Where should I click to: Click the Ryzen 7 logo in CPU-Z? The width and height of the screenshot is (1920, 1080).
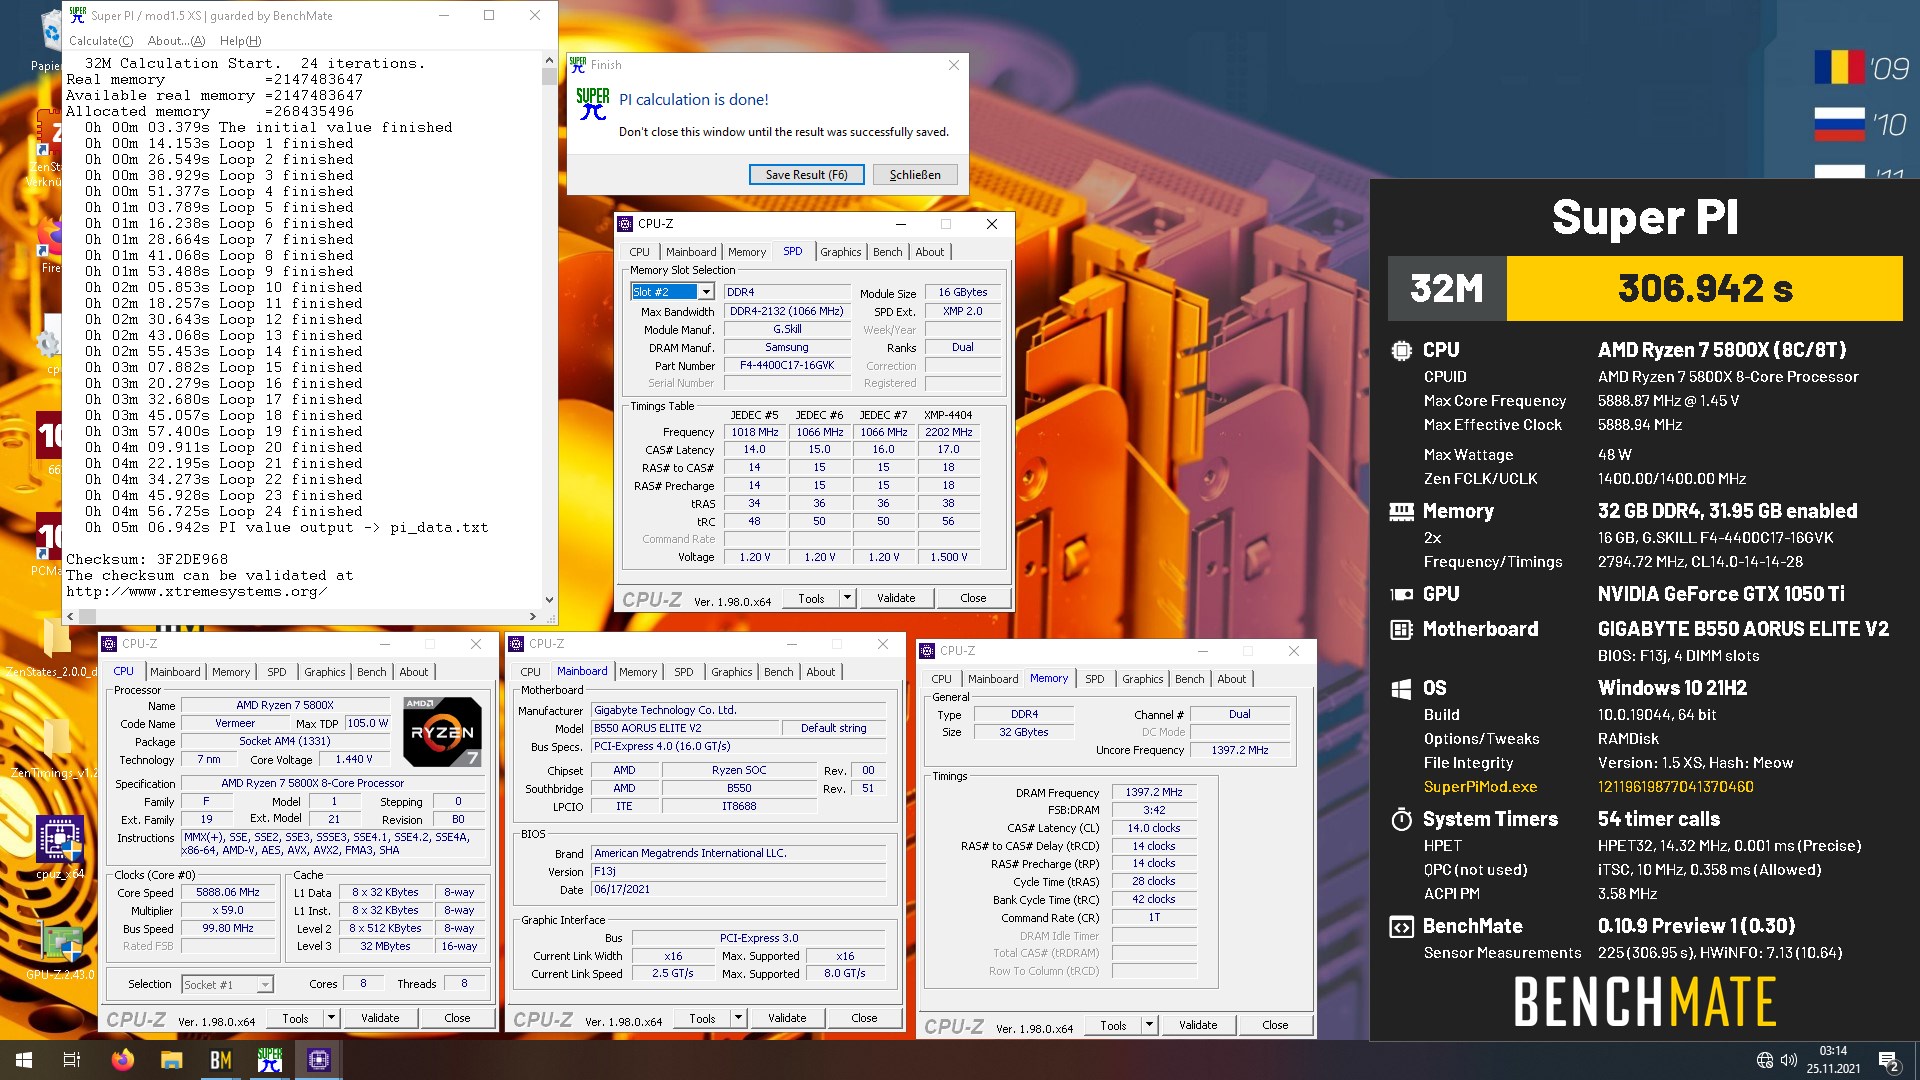442,732
